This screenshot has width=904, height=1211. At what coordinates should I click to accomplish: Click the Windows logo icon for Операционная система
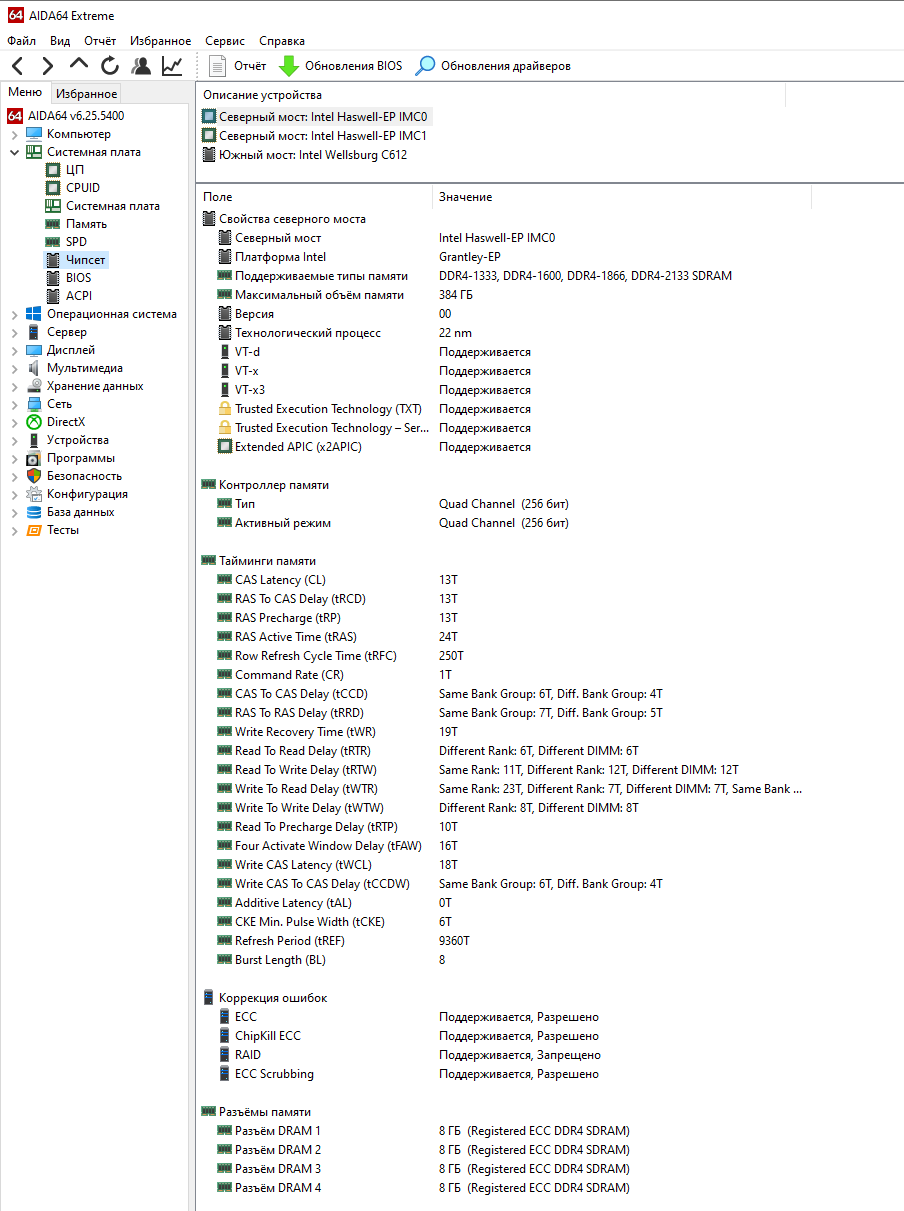pyautogui.click(x=34, y=314)
